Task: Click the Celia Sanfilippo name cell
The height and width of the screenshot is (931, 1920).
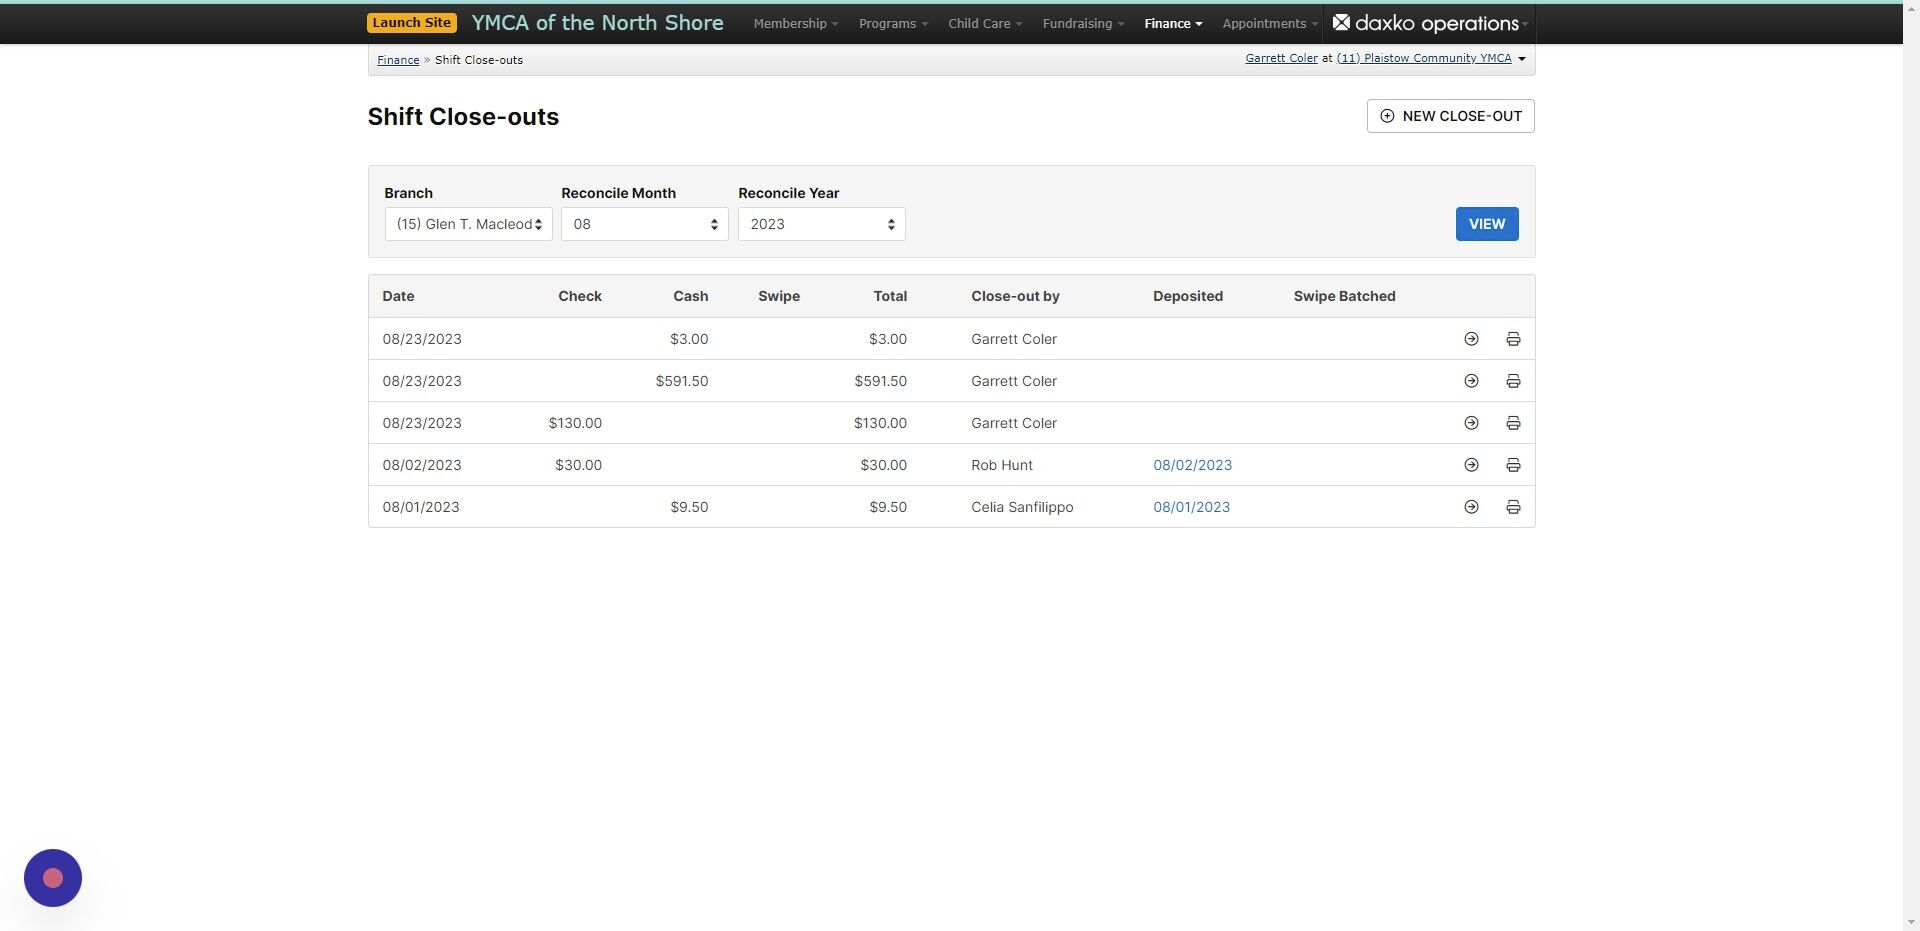Action: coord(1022,507)
